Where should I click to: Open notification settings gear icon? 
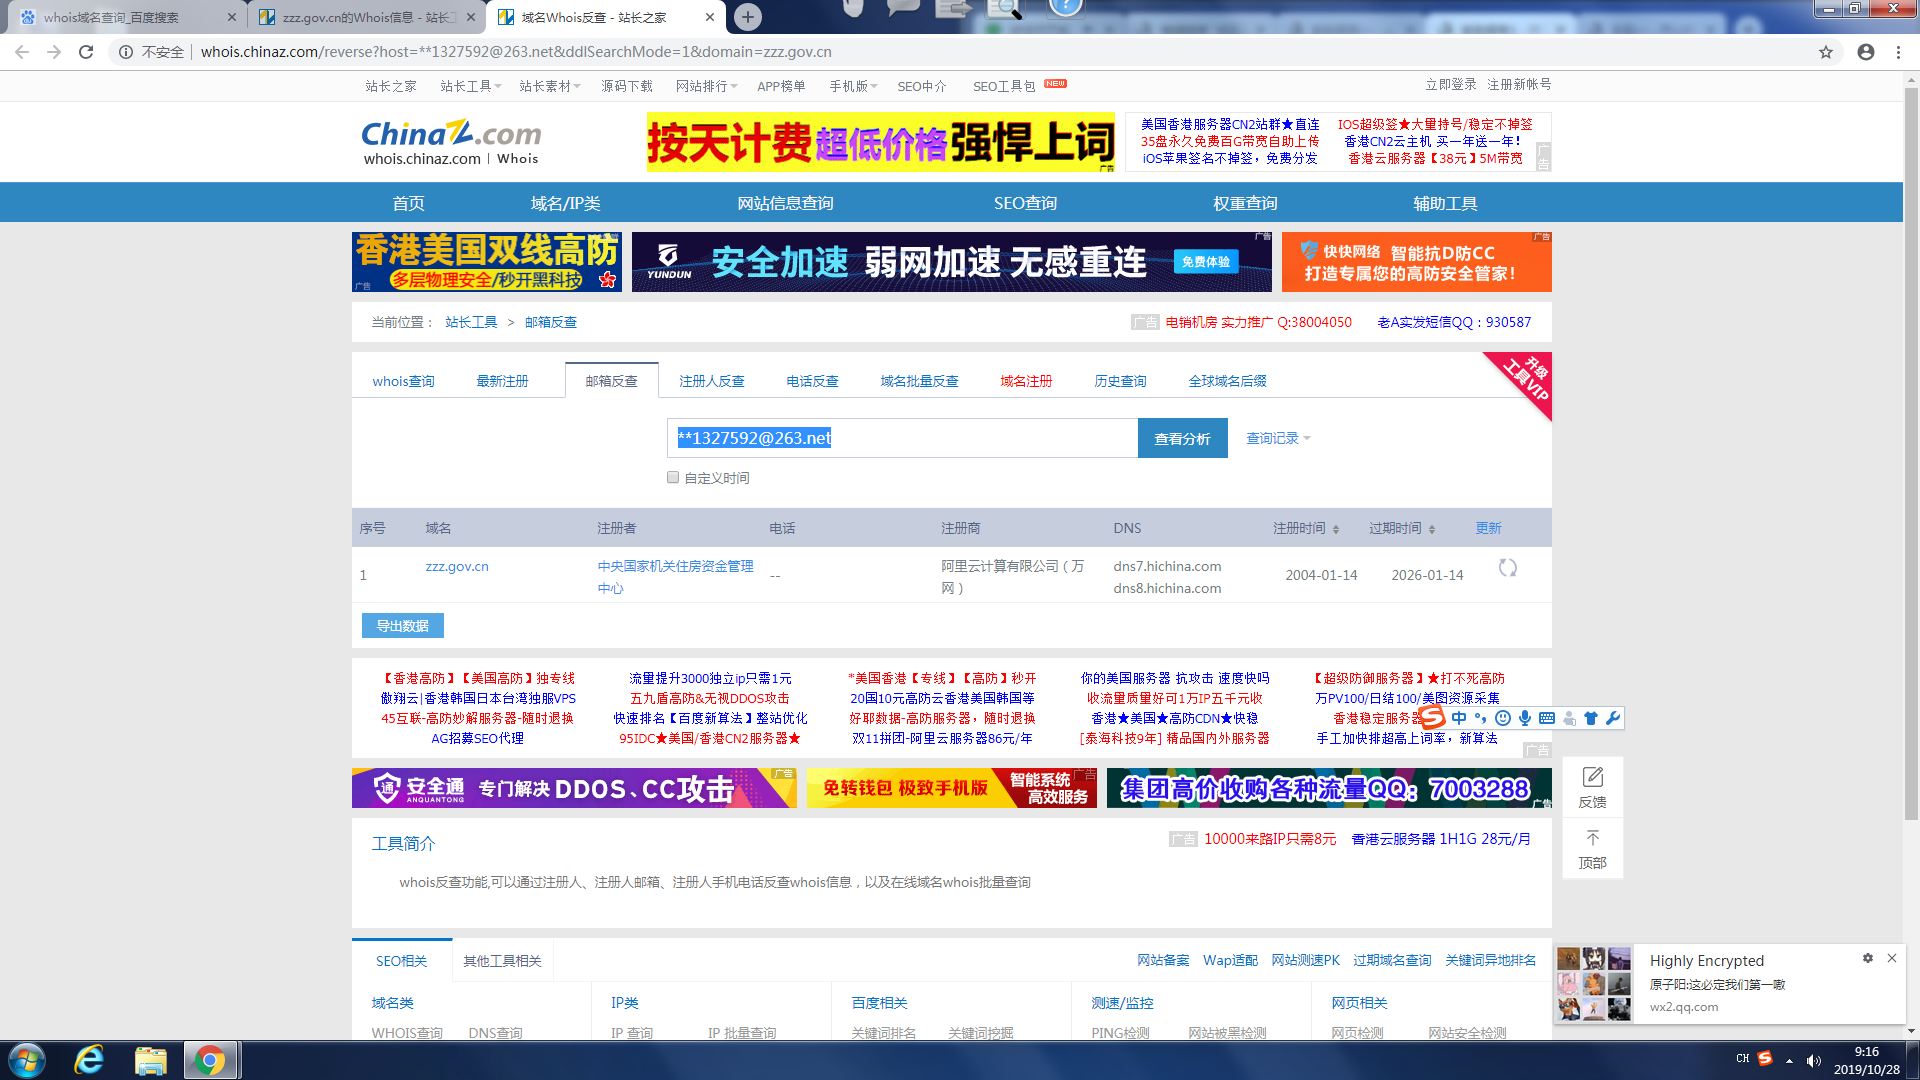(x=1867, y=958)
